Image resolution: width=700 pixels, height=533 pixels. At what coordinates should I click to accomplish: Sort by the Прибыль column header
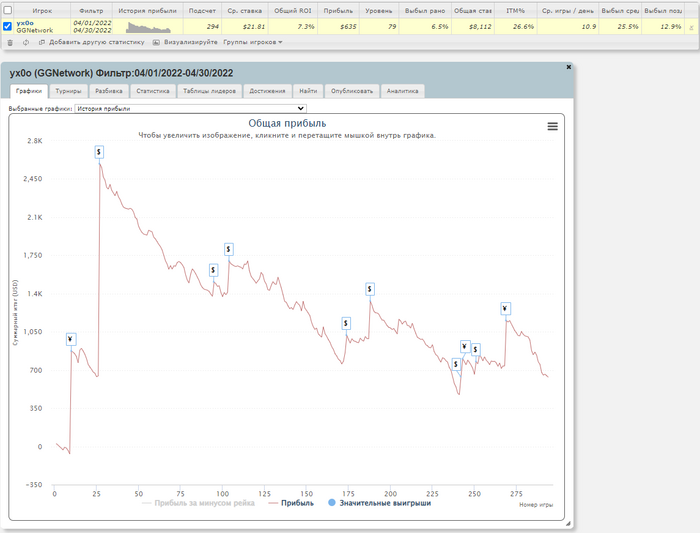coord(338,11)
